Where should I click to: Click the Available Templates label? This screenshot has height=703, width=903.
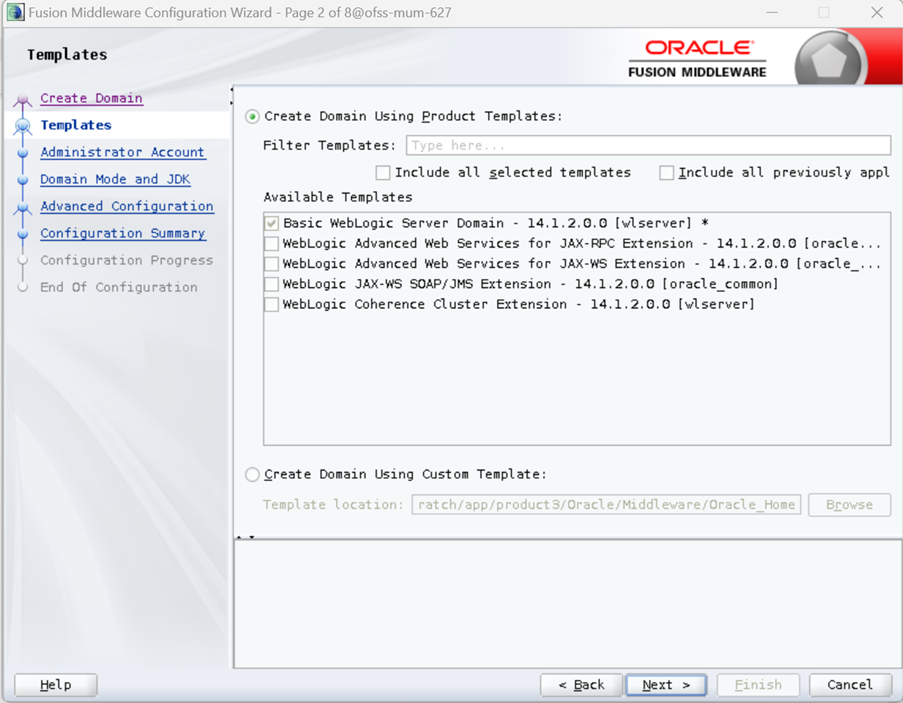(x=338, y=197)
